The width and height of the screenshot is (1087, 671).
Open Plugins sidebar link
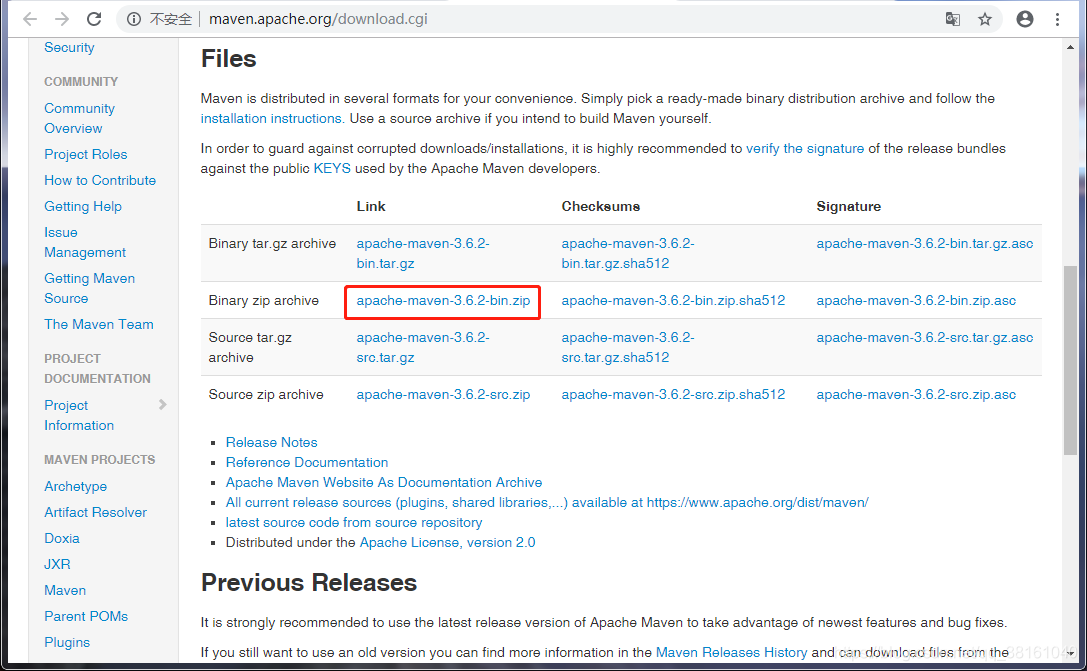coord(67,643)
